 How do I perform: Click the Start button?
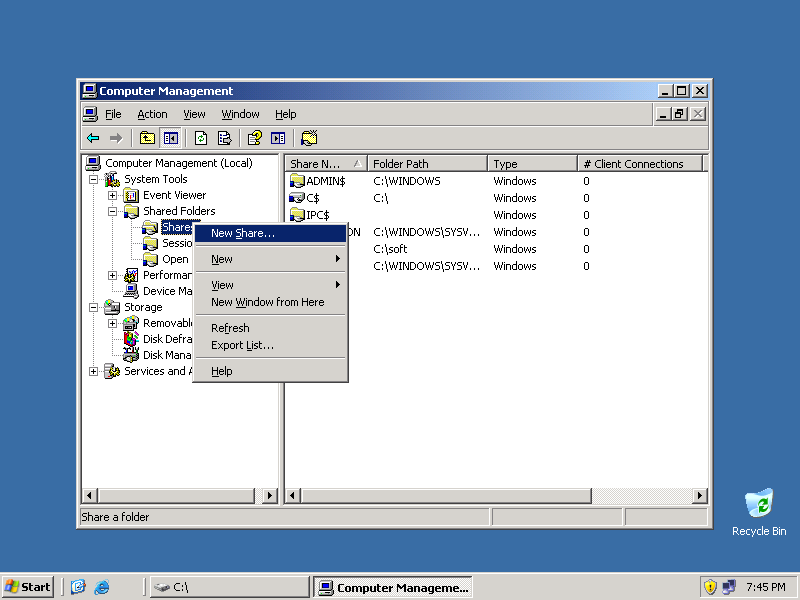(28, 587)
